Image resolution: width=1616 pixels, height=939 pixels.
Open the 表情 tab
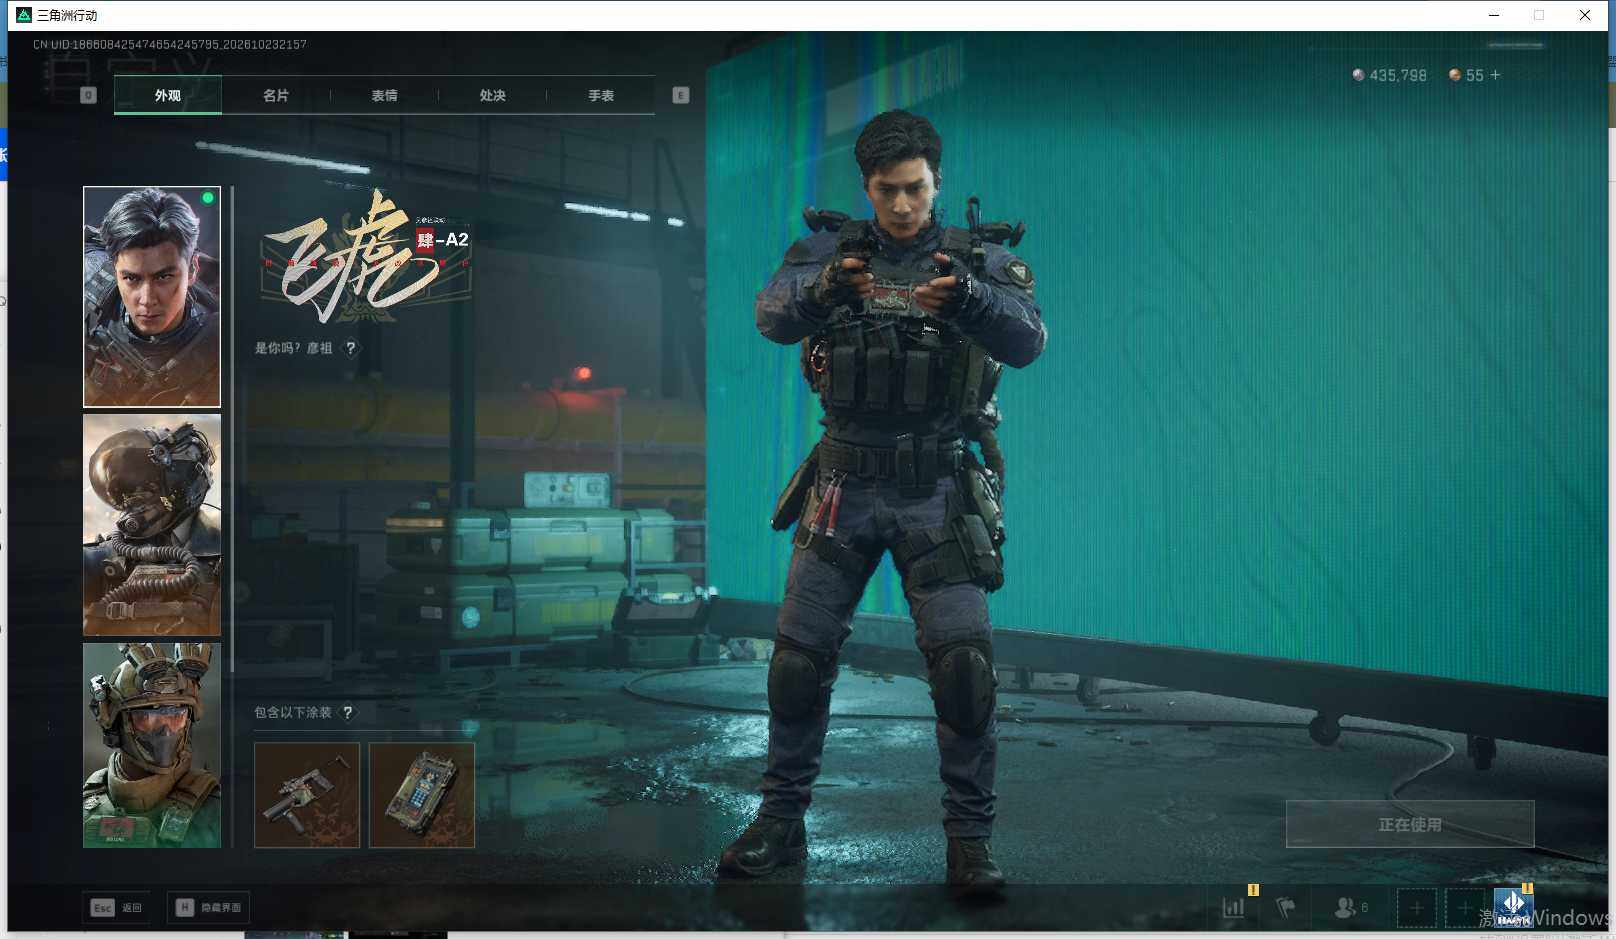click(x=384, y=95)
